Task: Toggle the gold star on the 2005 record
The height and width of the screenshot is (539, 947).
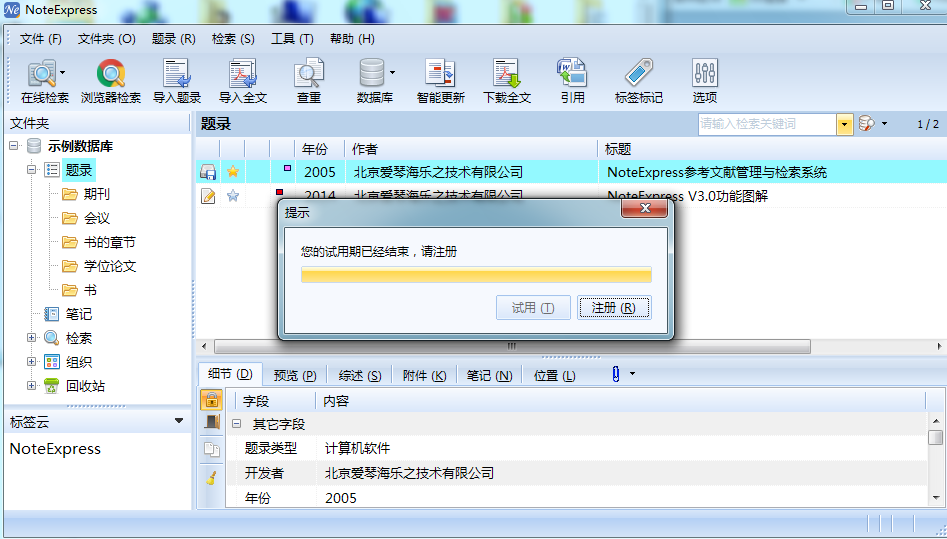Action: 233,172
